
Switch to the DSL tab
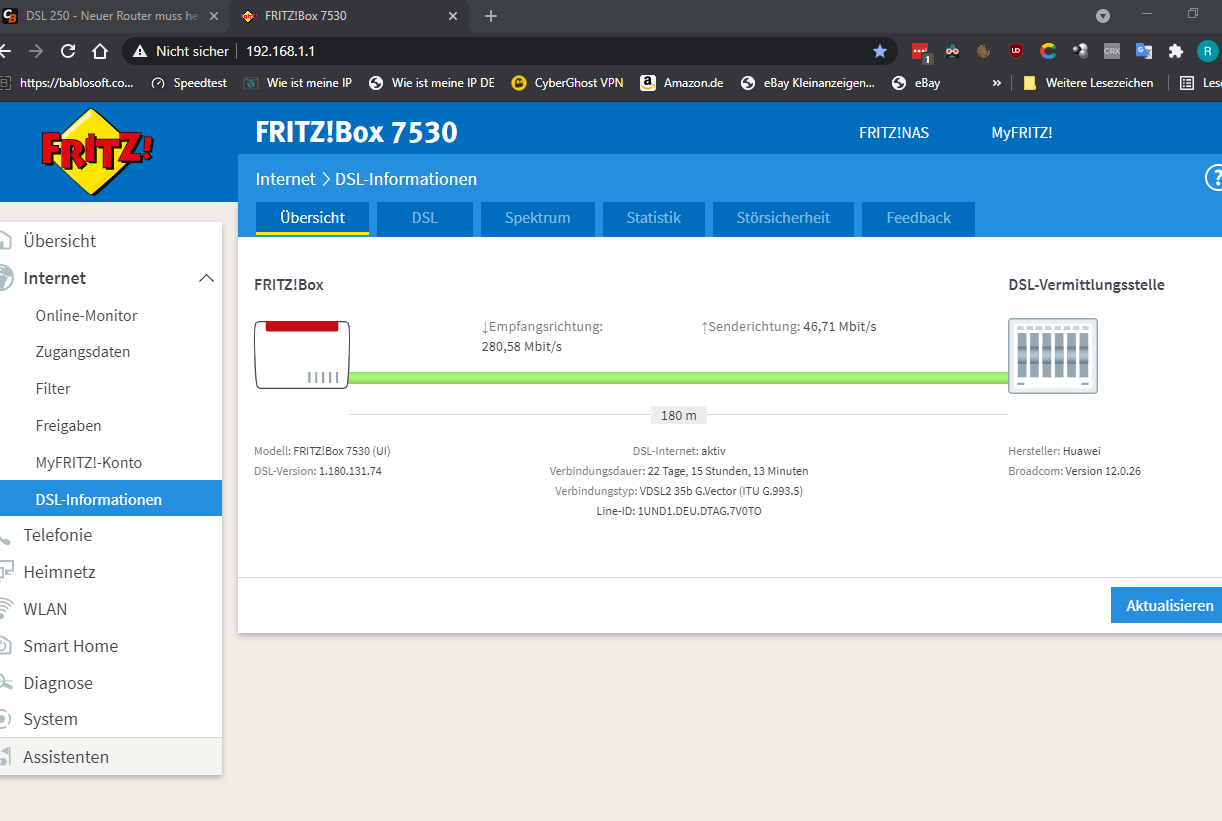[425, 218]
